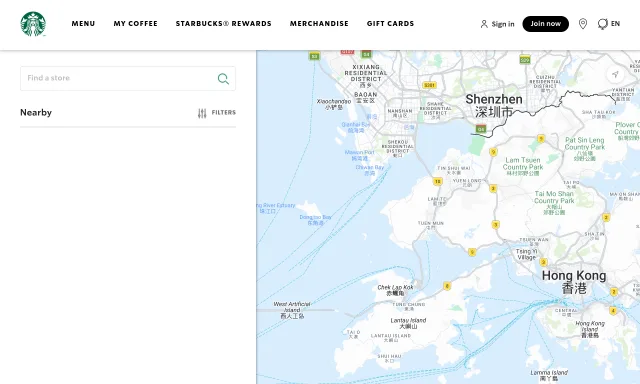
Task: Open the MERCHANDISE section
Action: [x=319, y=24]
